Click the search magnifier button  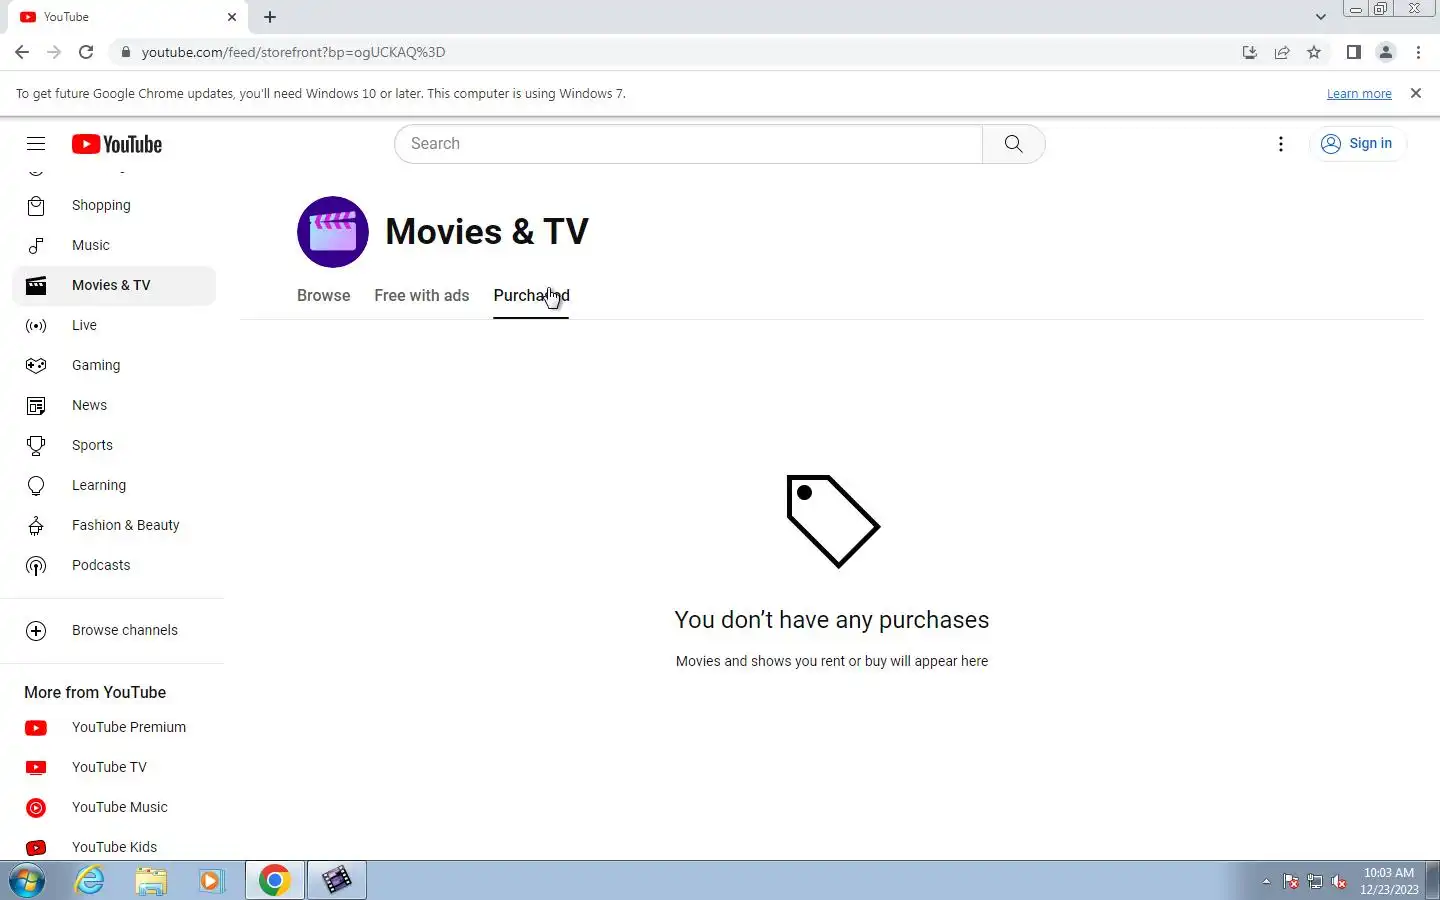pos(1014,144)
